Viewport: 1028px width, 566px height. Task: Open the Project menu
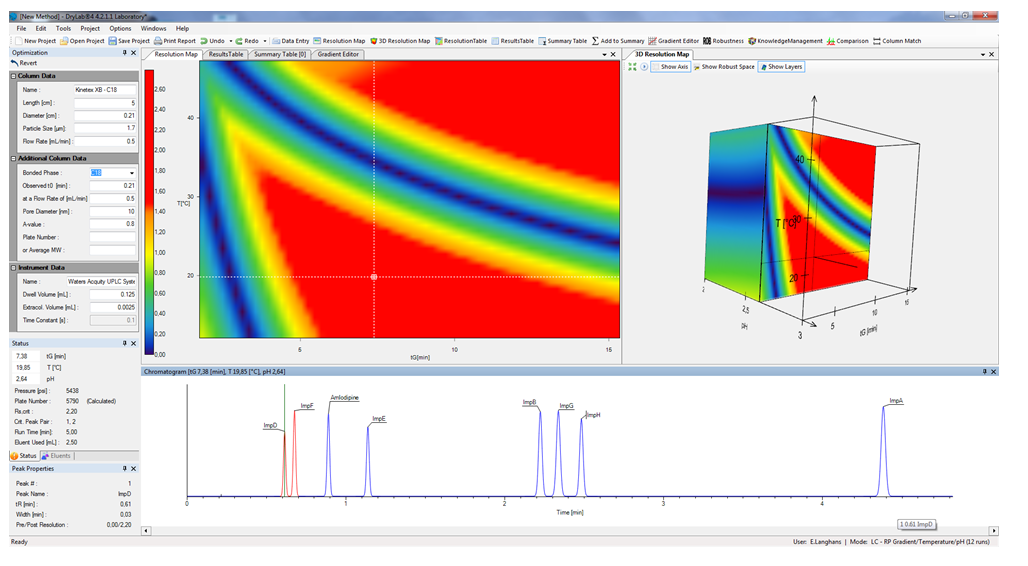click(x=90, y=29)
